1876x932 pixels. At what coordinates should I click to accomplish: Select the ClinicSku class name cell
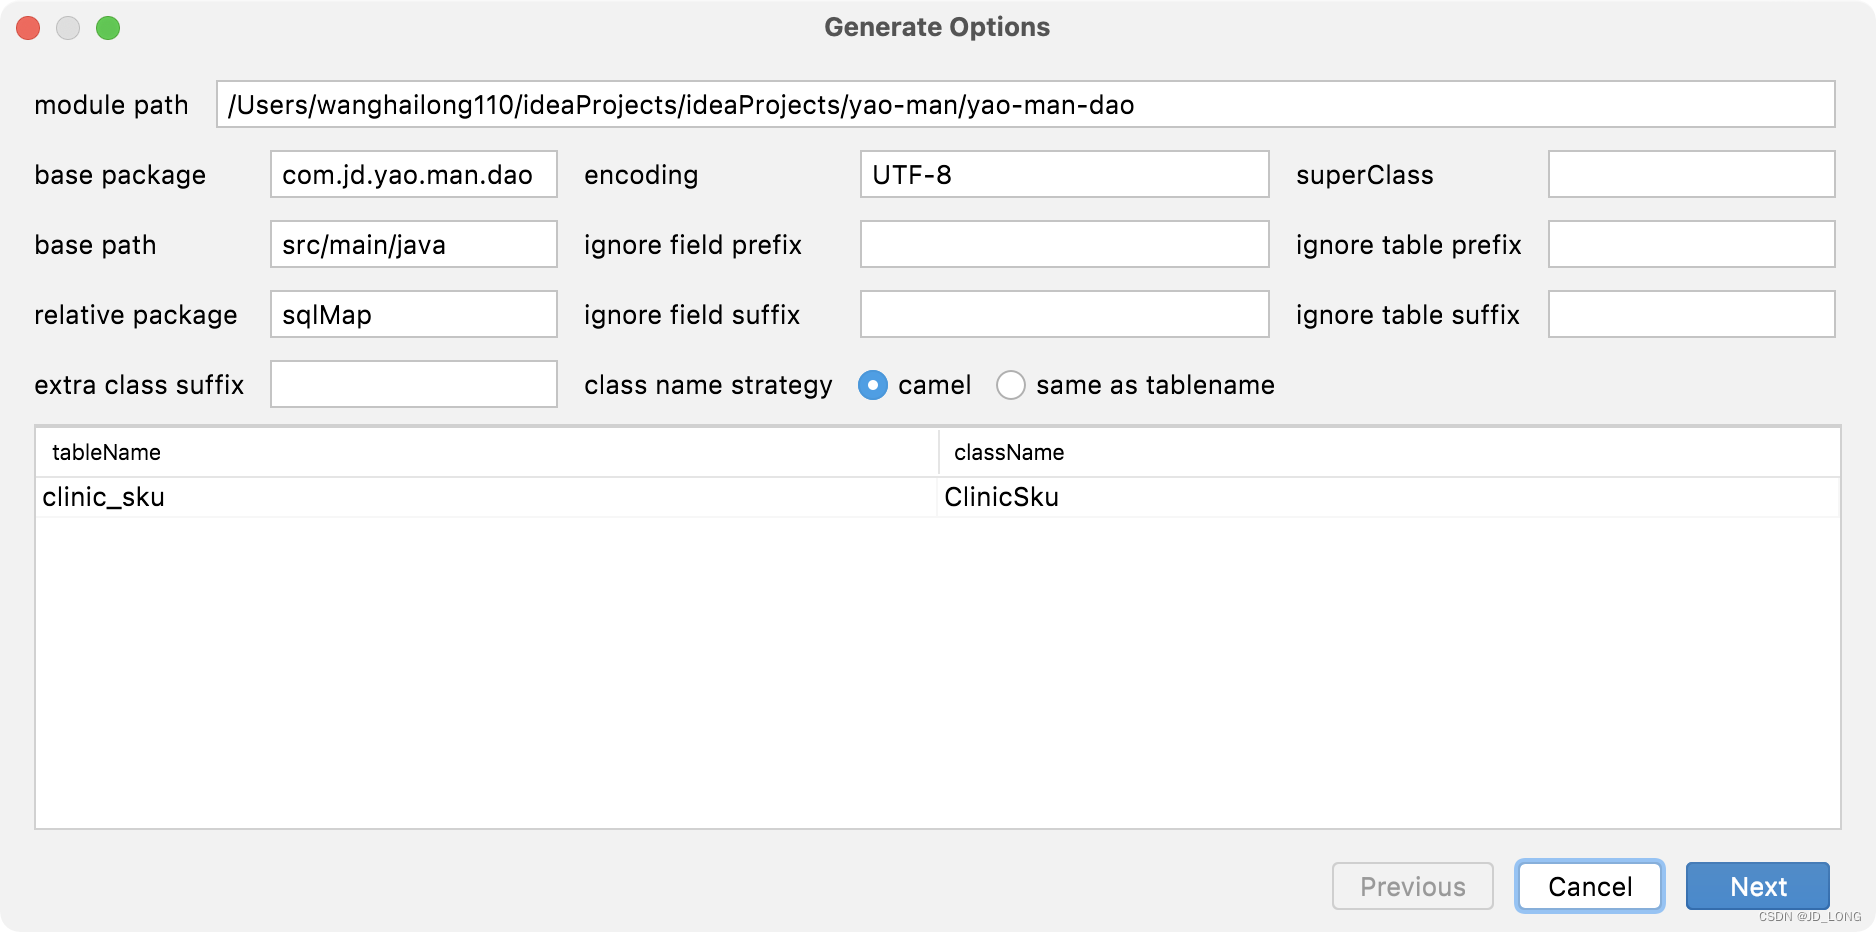click(1388, 497)
